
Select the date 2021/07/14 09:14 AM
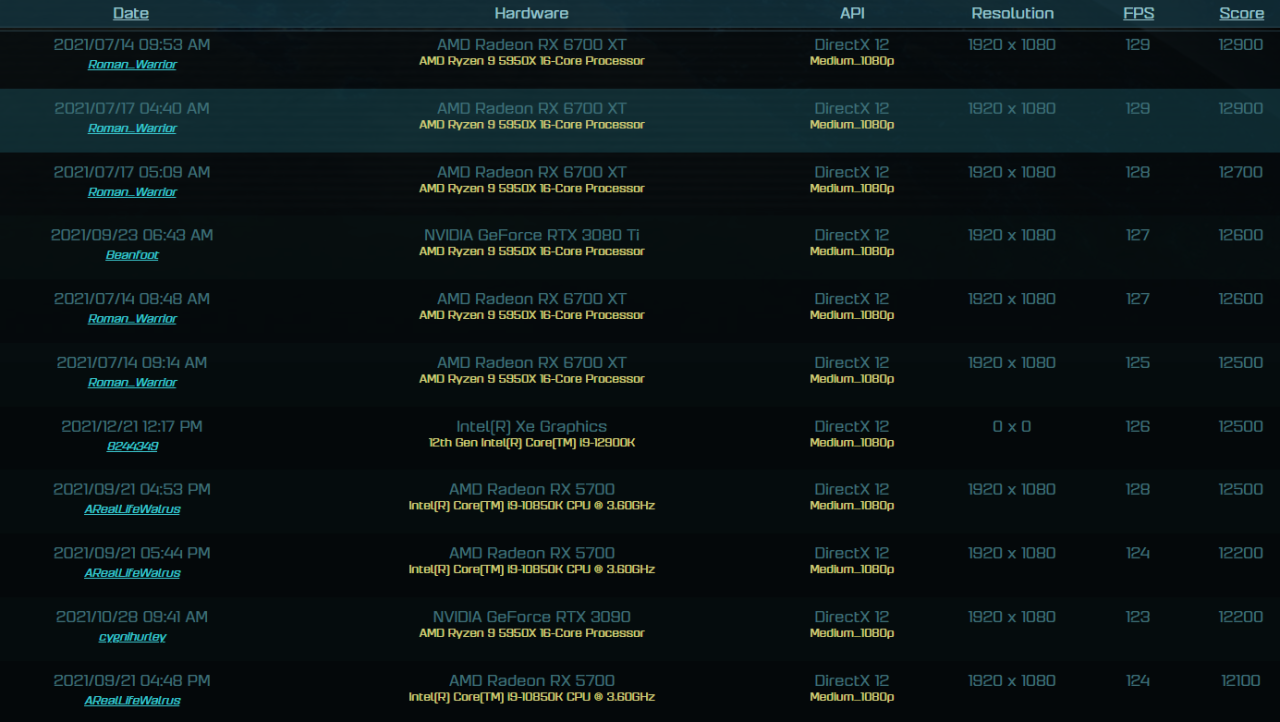click(x=132, y=362)
